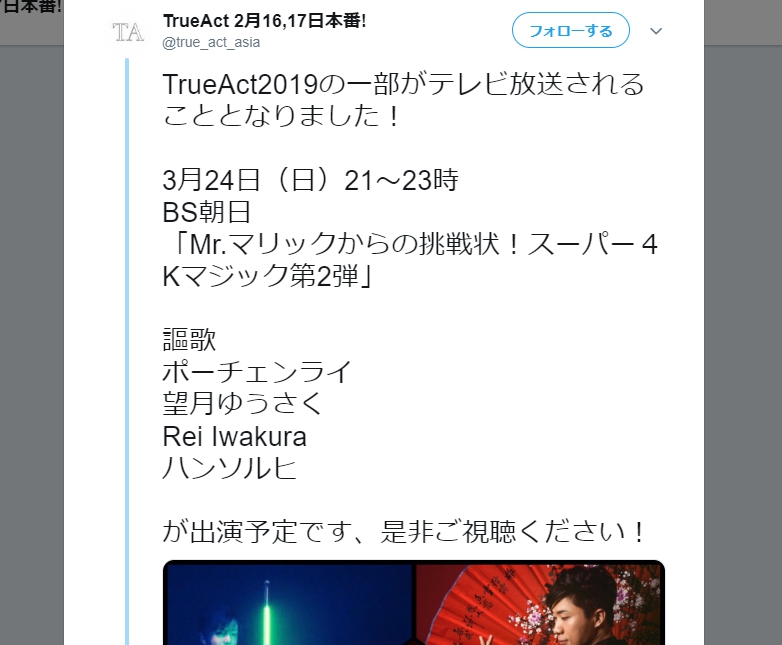
Task: Click the performer name ハンソルヒ
Action: point(230,468)
